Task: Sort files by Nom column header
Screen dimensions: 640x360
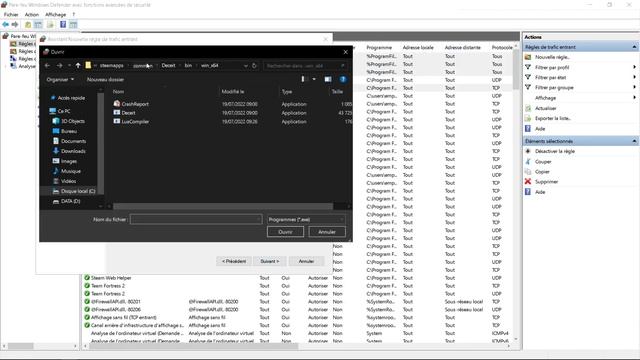Action: pos(118,91)
